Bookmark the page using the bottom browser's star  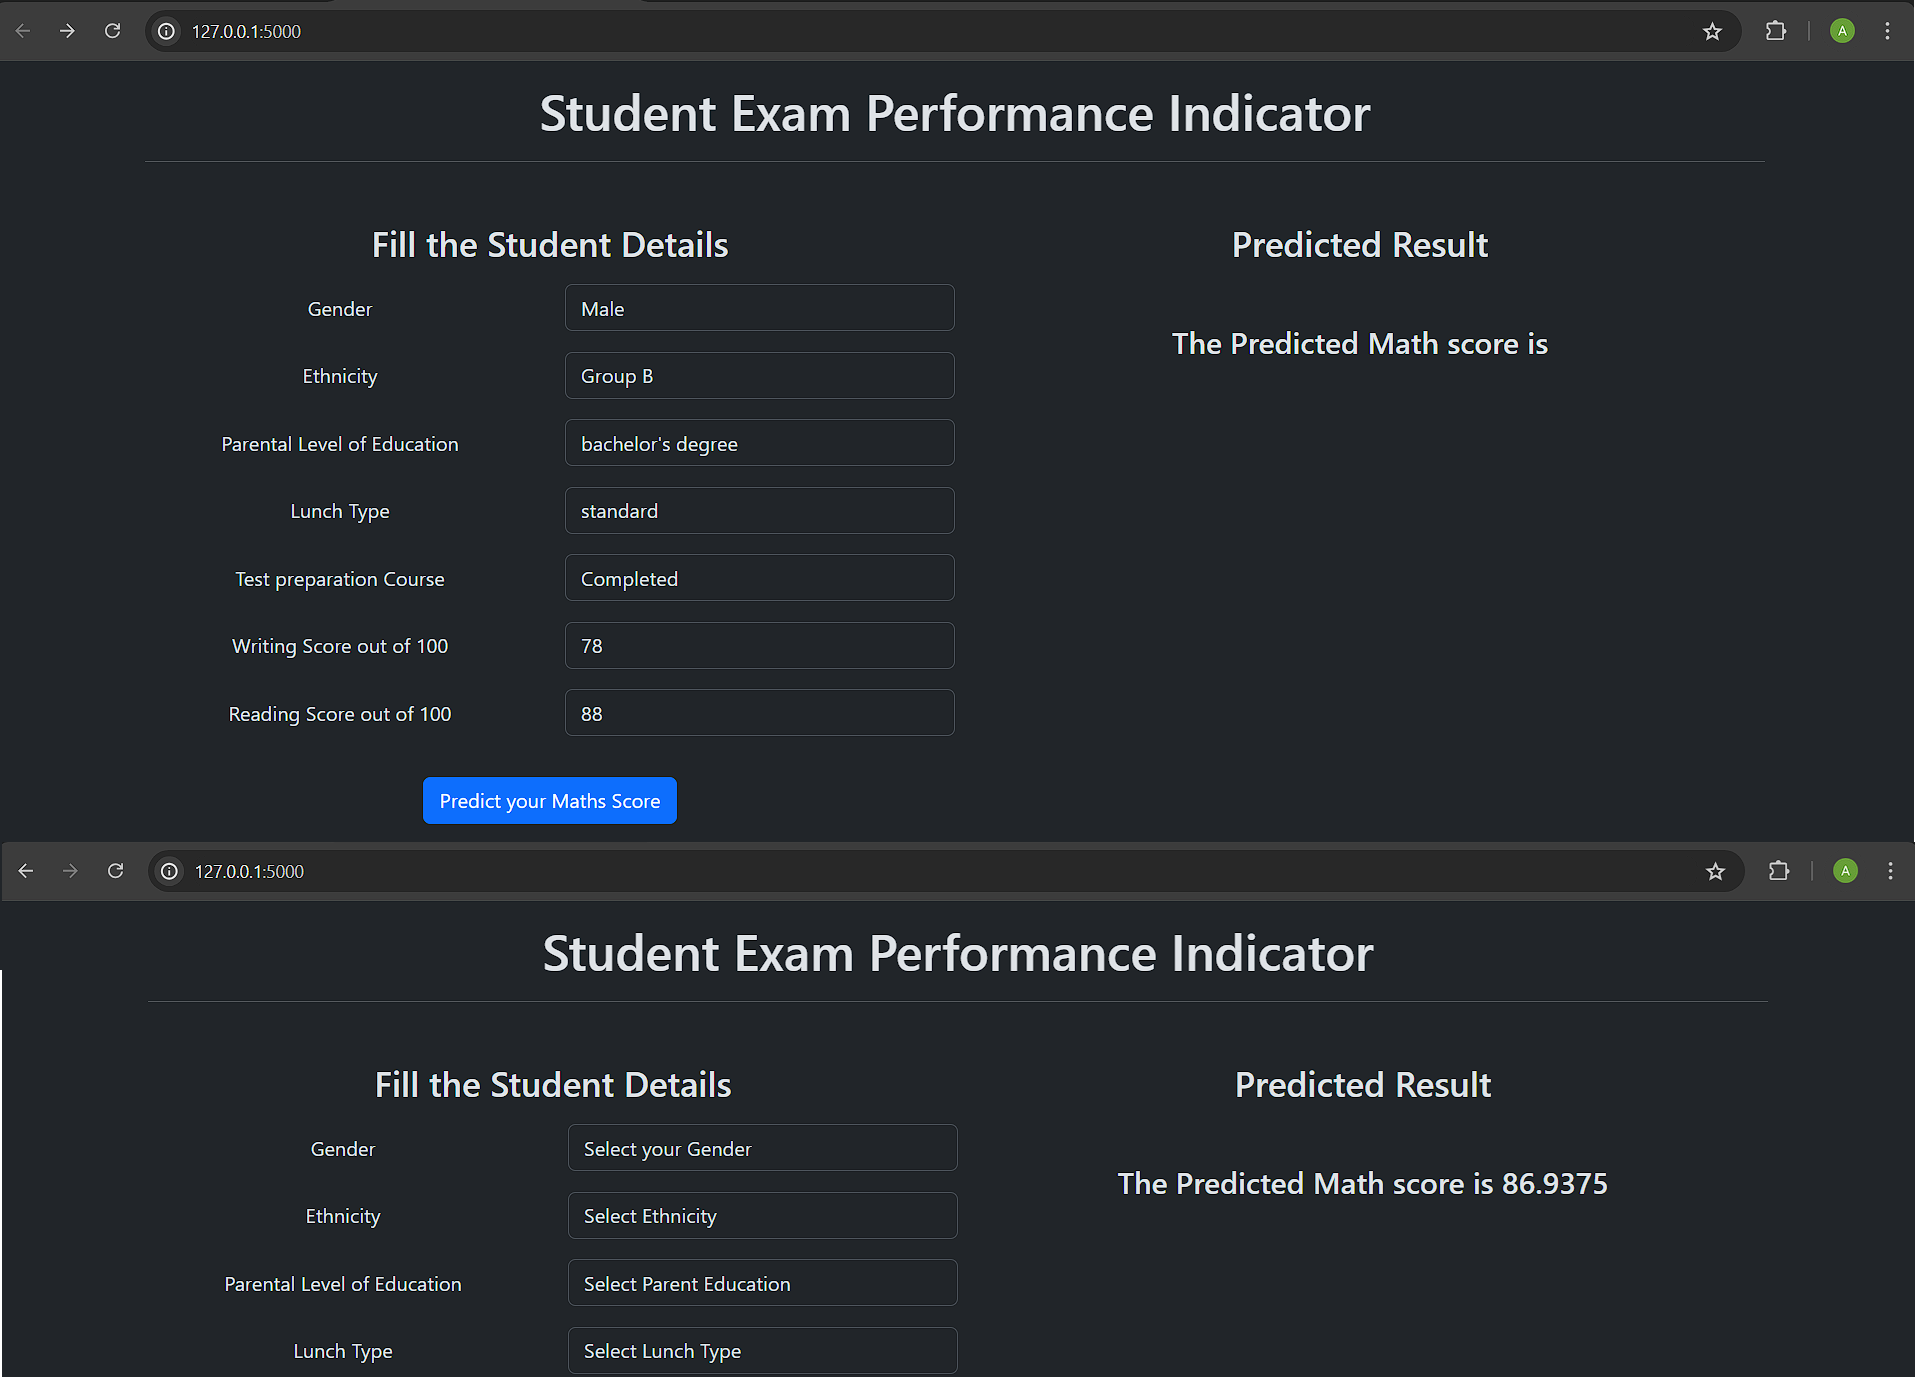(1715, 871)
